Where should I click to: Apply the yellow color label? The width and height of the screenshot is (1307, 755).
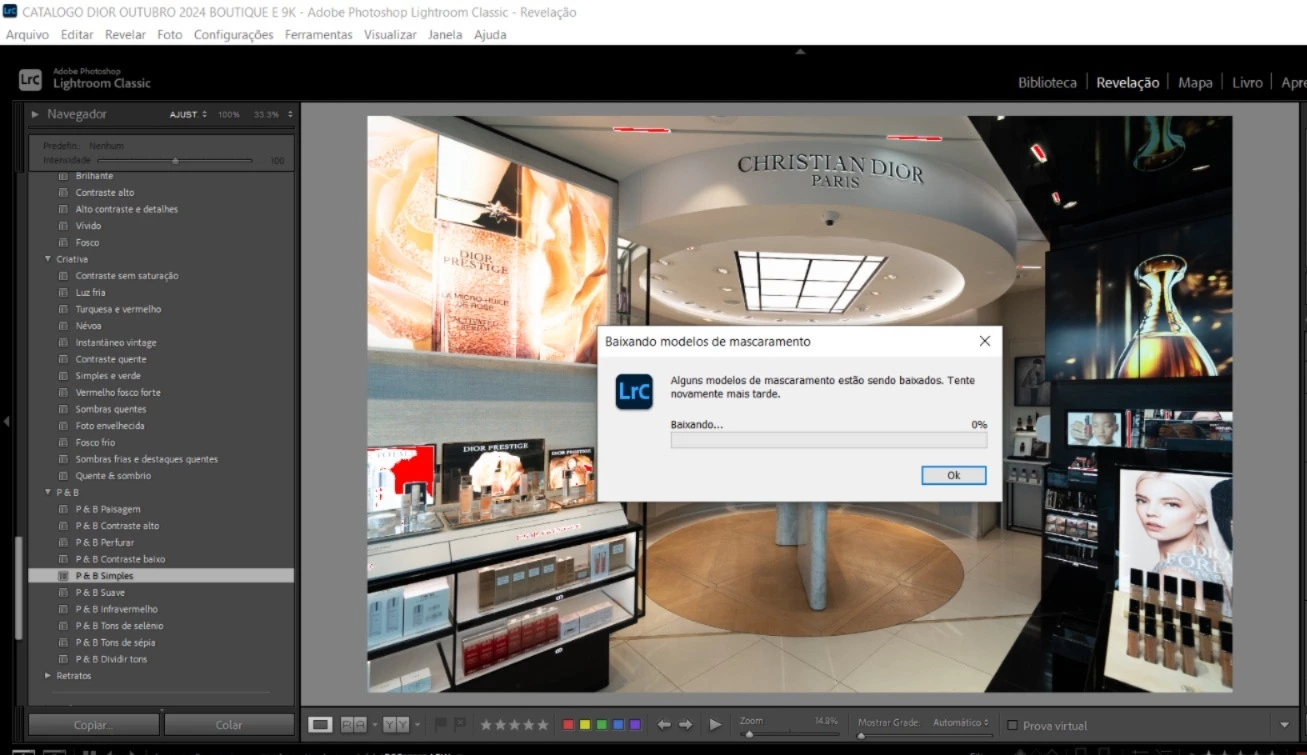[x=585, y=725]
